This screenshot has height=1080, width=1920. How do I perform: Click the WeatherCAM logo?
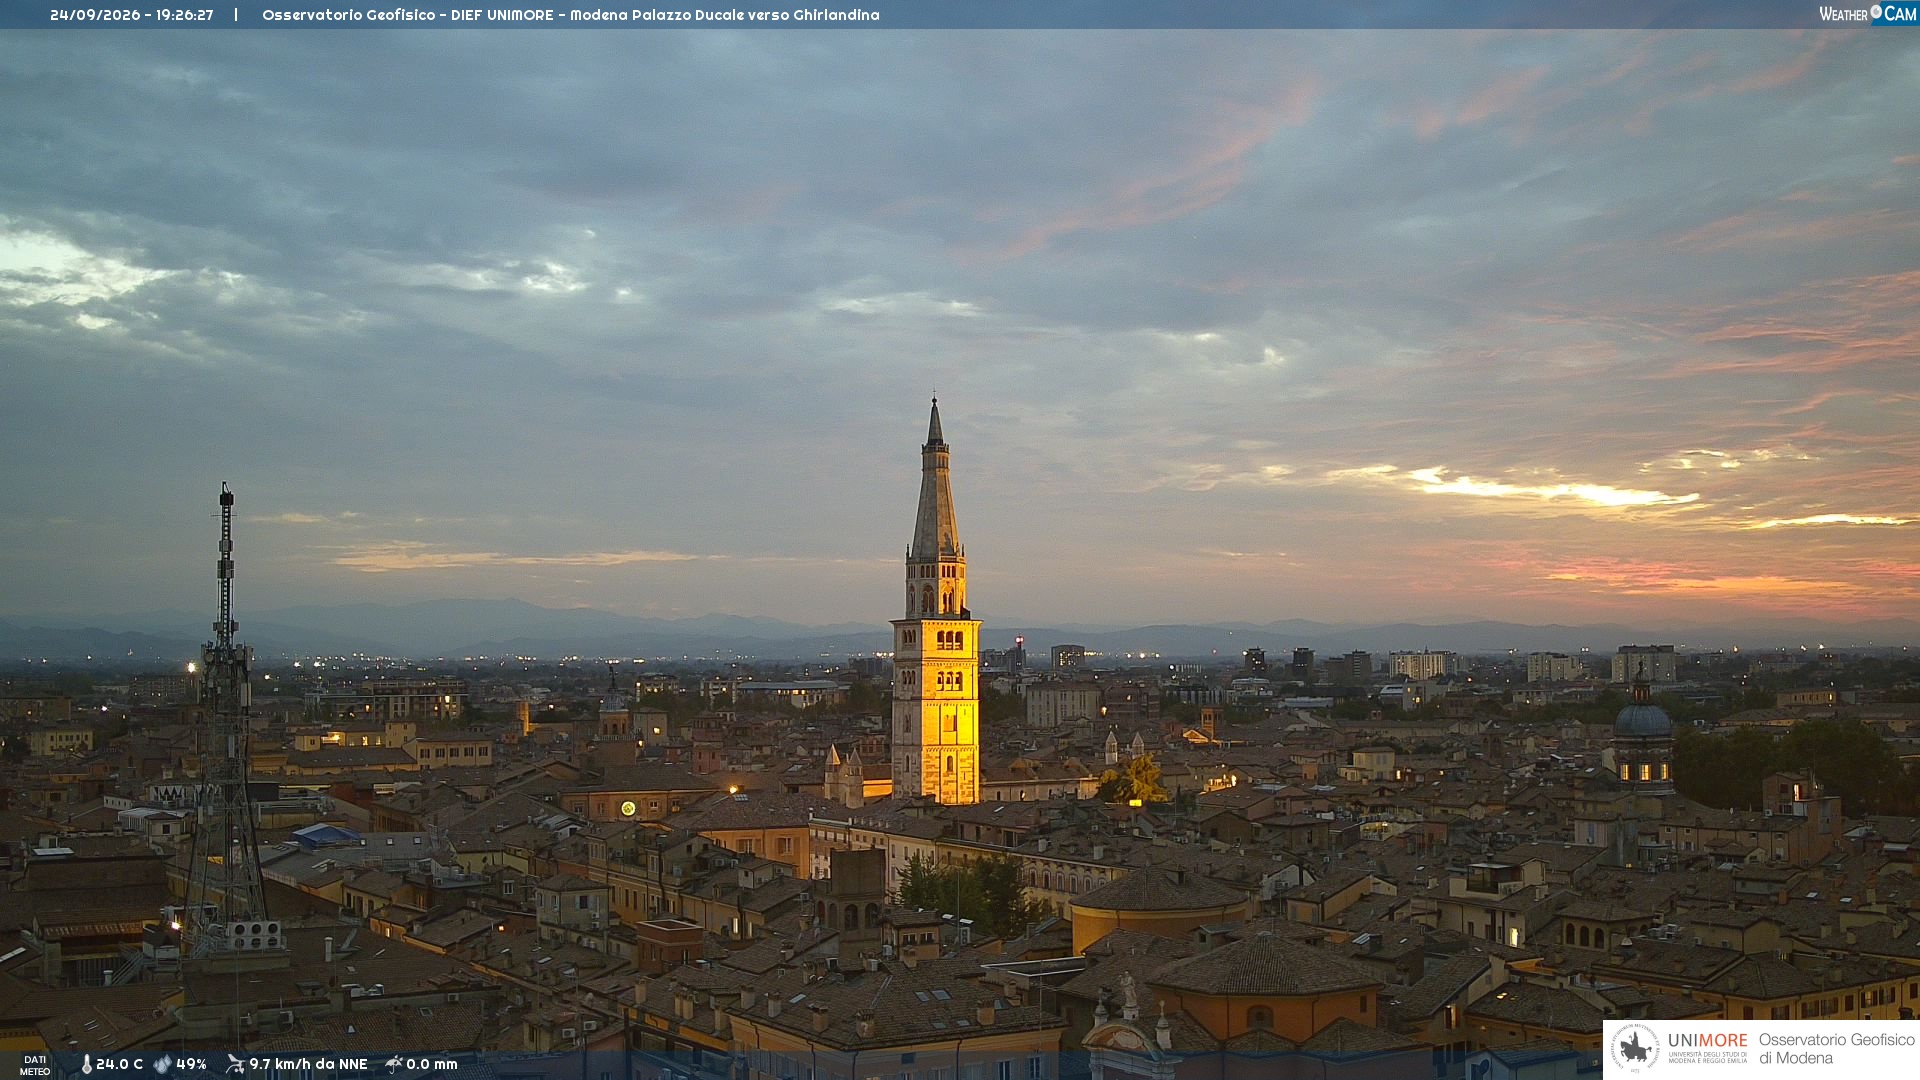1868,13
